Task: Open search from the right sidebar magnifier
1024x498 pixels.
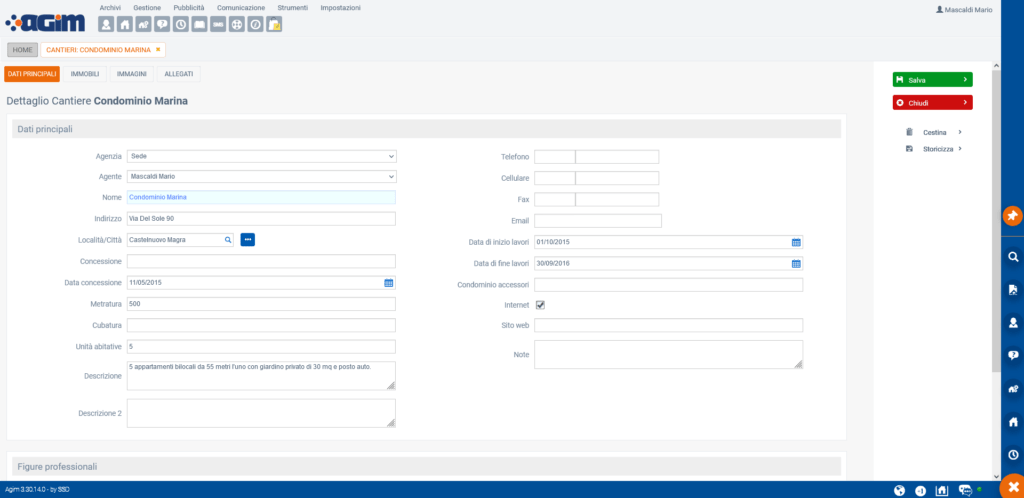Action: pos(1012,257)
